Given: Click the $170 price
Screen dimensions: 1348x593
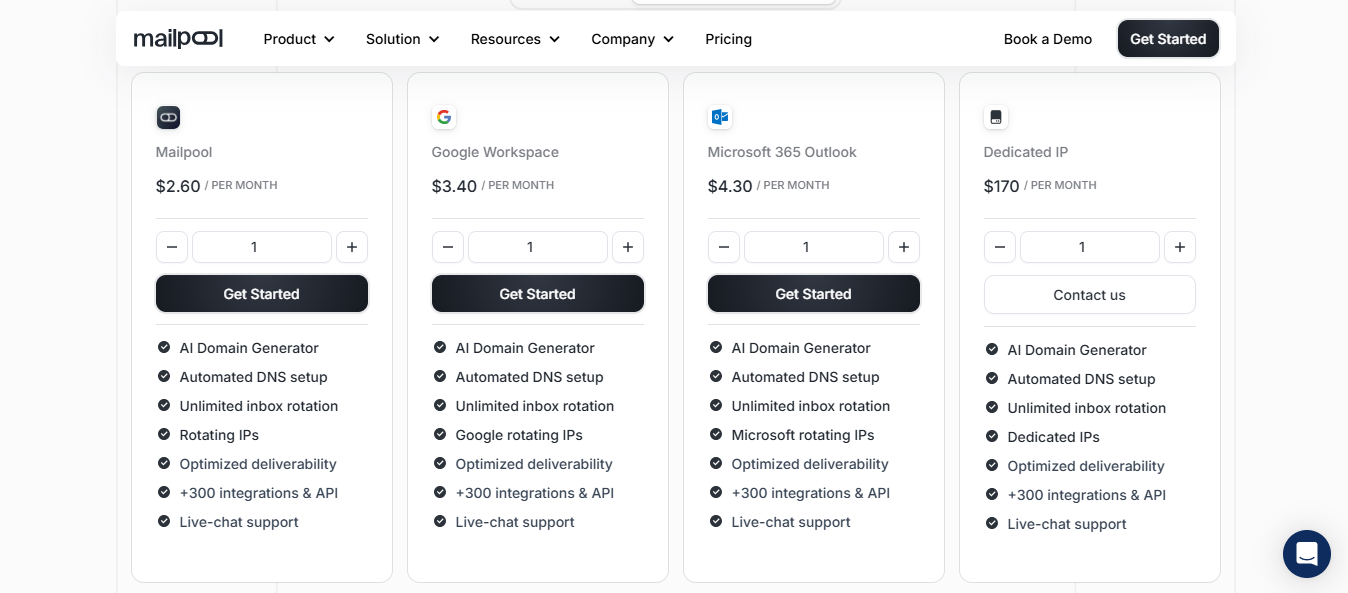Looking at the screenshot, I should click(1002, 186).
